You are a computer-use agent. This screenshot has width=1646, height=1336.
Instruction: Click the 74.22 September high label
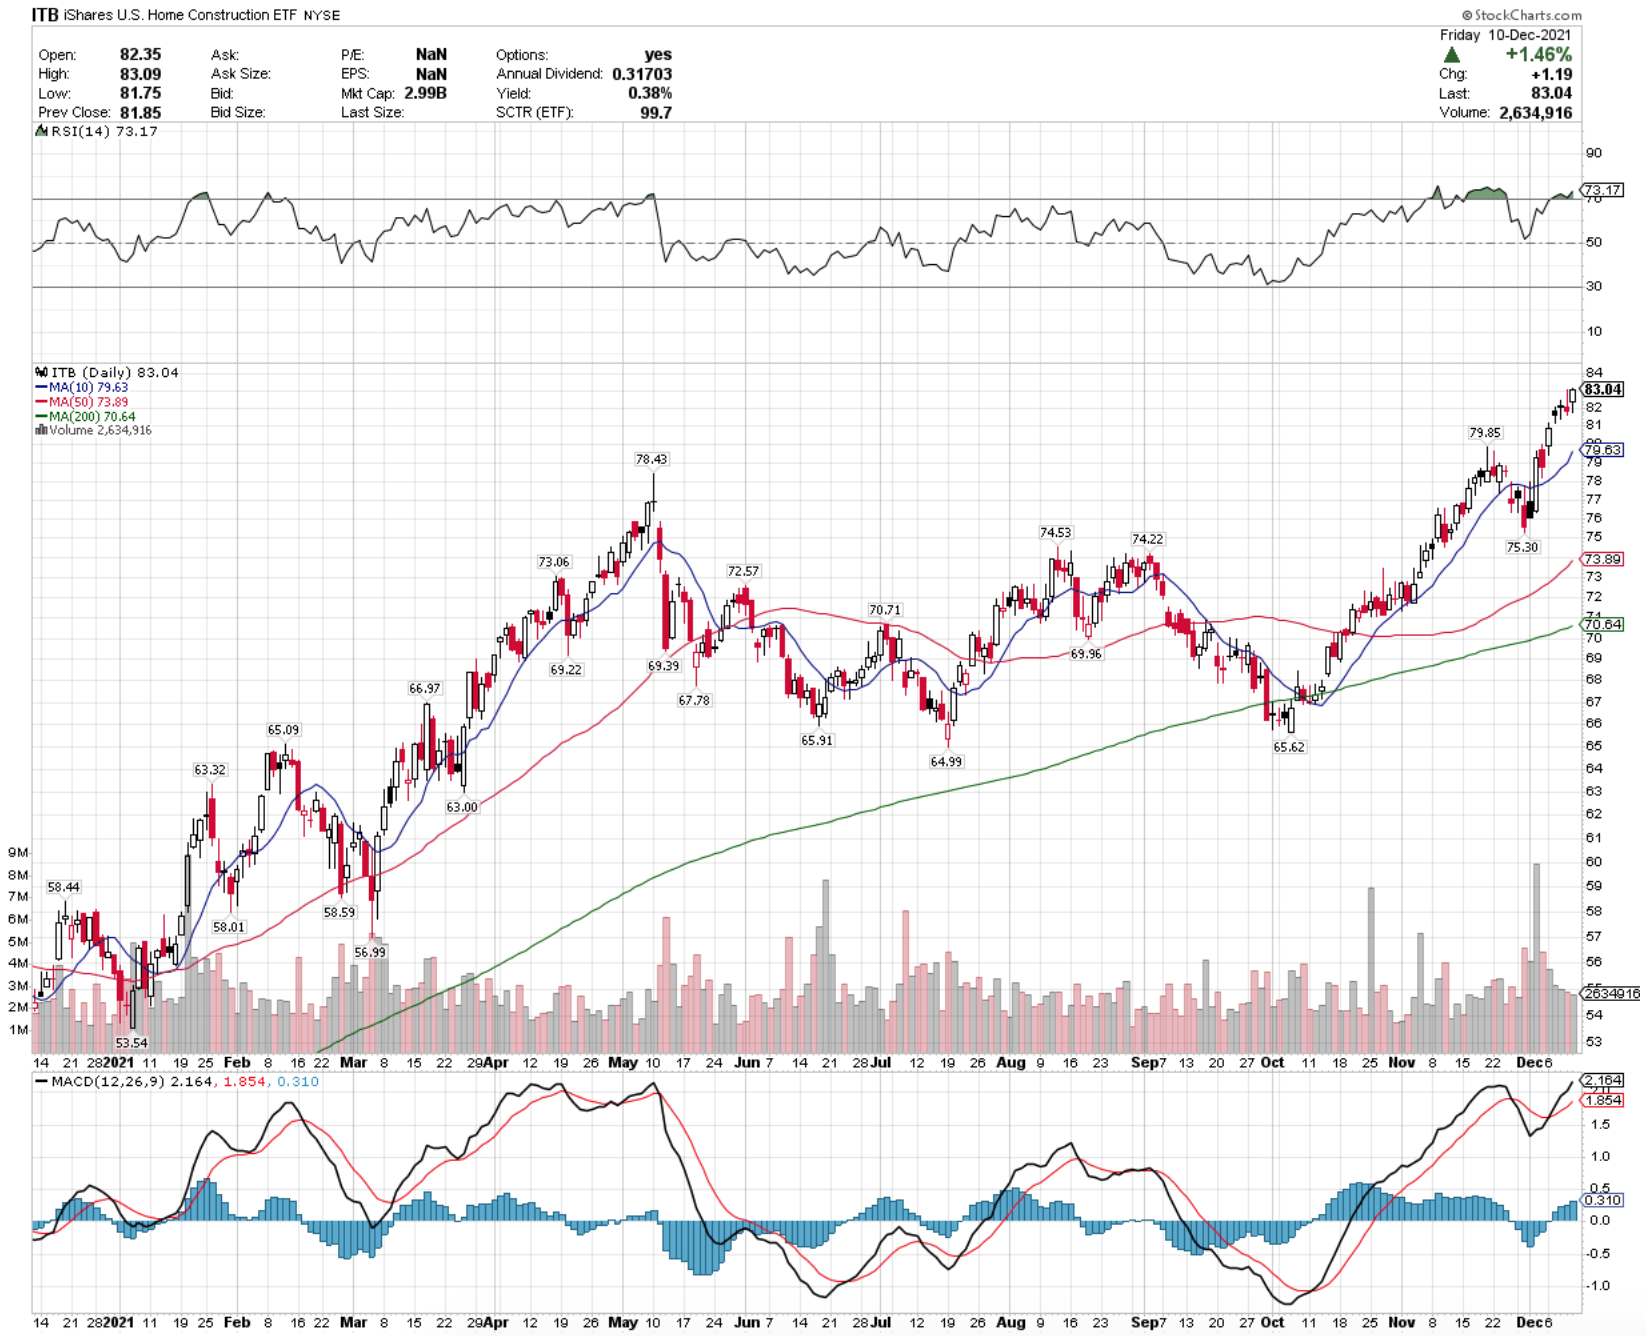pos(1147,539)
